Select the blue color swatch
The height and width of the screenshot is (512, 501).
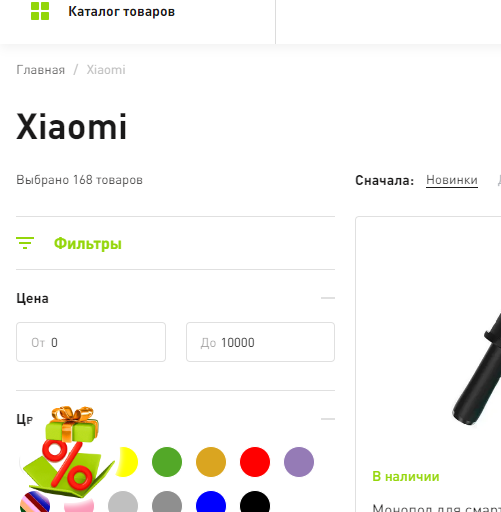point(211,502)
